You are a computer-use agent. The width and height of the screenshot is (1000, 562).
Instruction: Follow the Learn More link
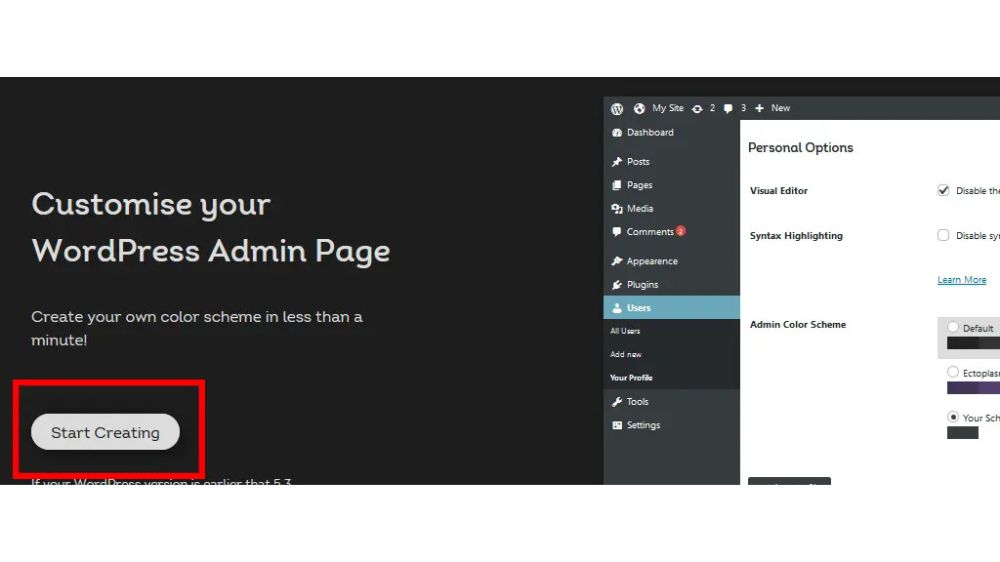pos(962,279)
